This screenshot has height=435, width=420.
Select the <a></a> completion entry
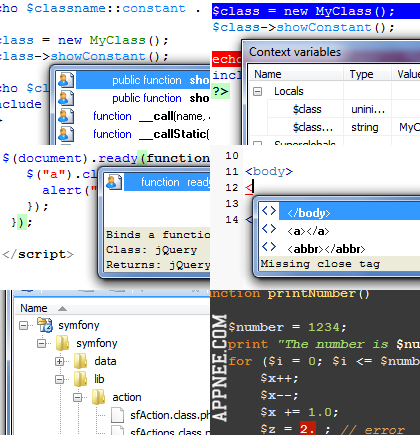(308, 231)
